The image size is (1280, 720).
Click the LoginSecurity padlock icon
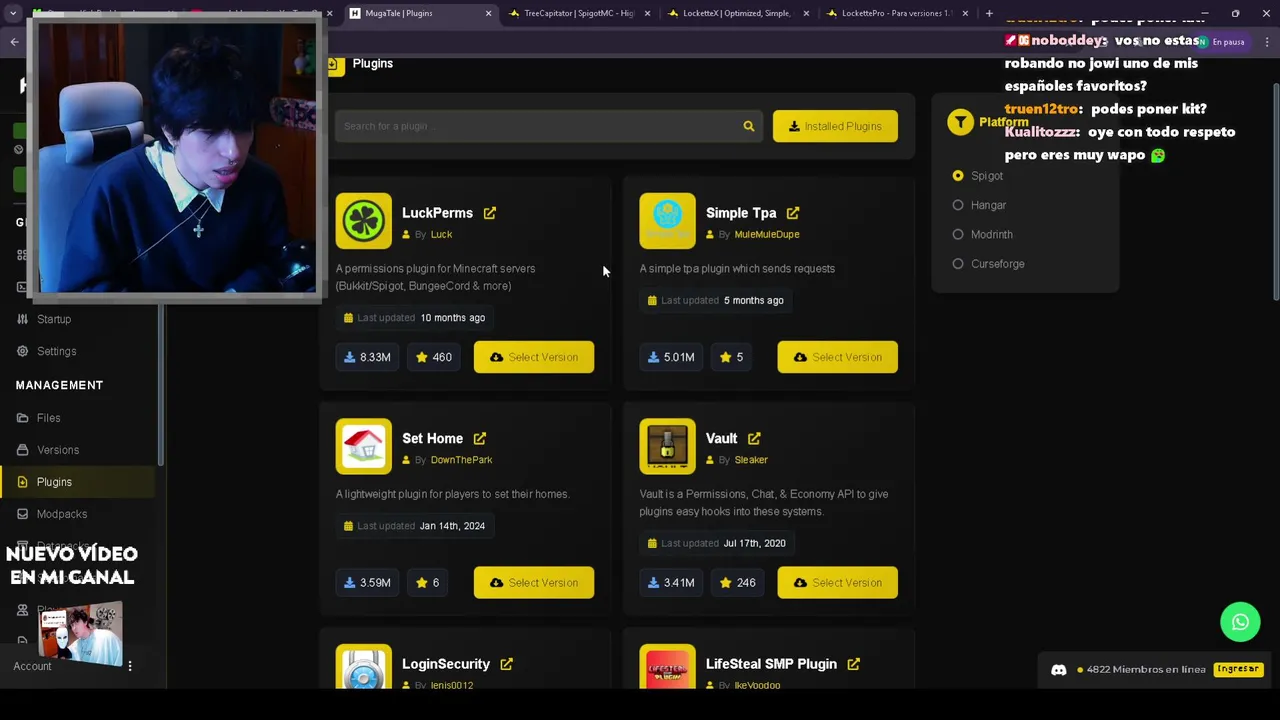tap(364, 667)
